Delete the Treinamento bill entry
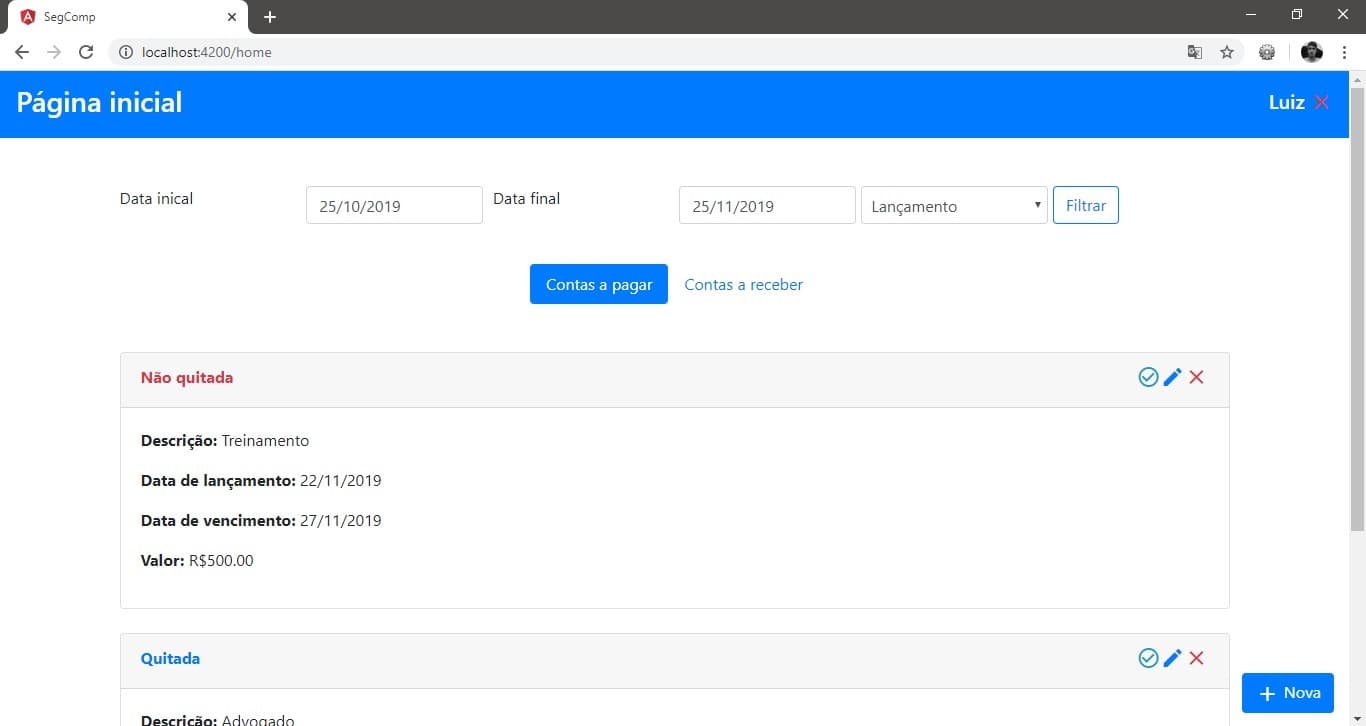 pos(1196,377)
